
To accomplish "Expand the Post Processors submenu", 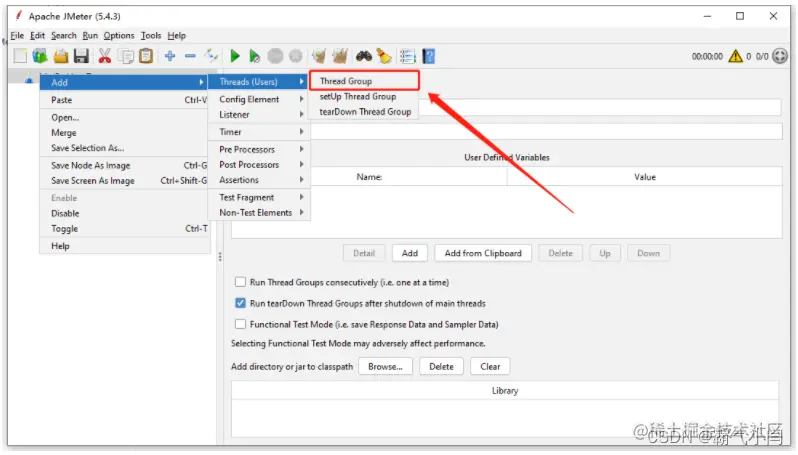I will [x=260, y=164].
